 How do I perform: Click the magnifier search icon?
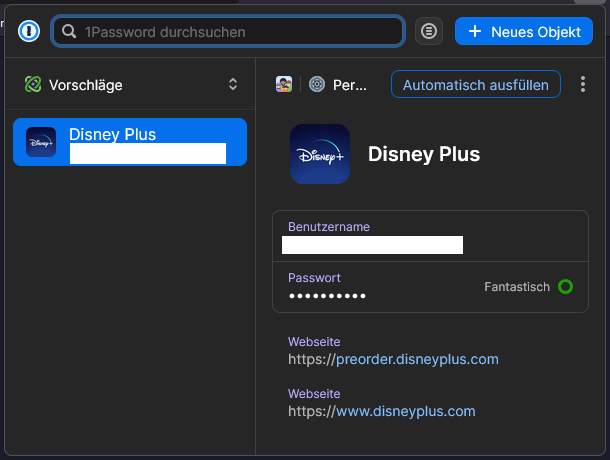69,32
